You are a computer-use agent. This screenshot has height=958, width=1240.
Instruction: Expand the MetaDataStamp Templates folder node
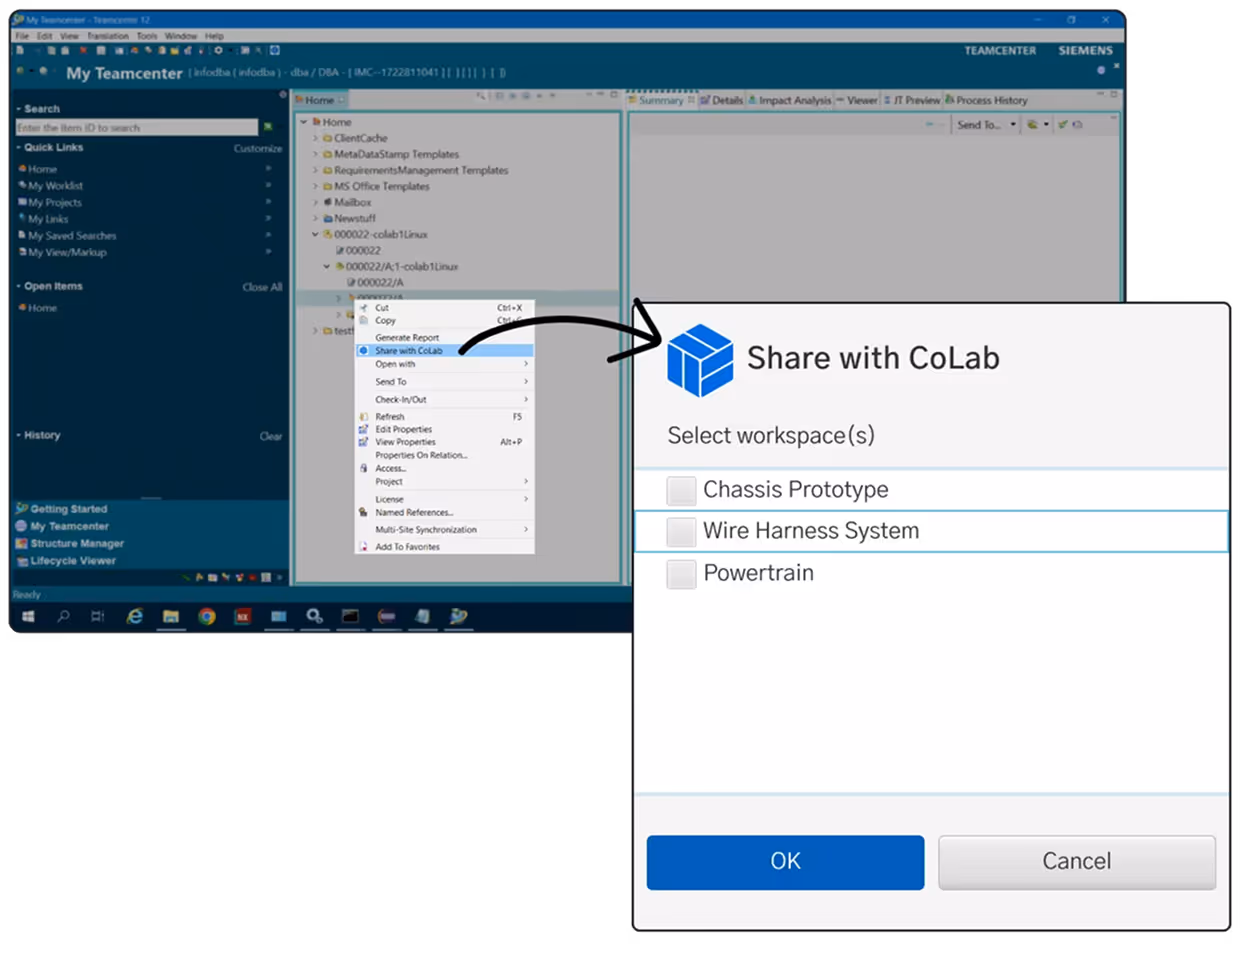(x=315, y=155)
